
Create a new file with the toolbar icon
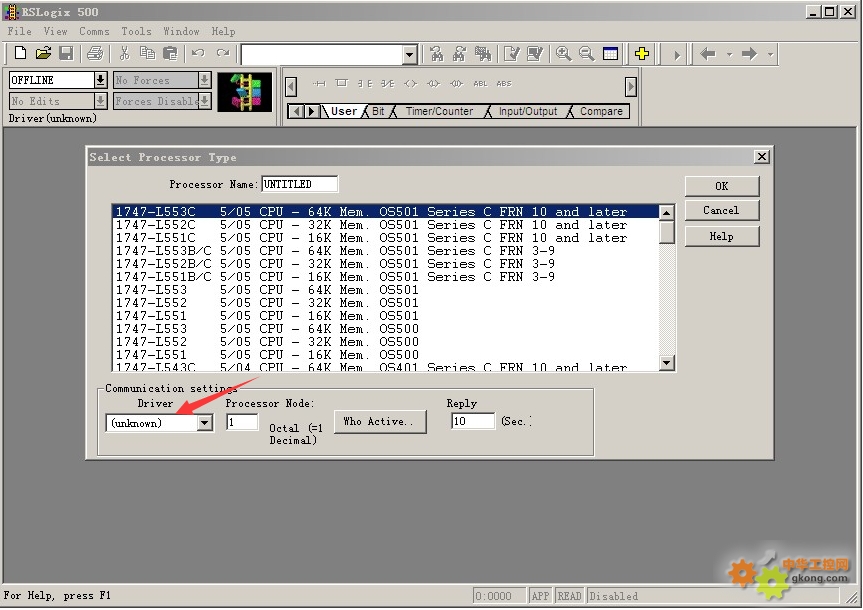[x=20, y=53]
